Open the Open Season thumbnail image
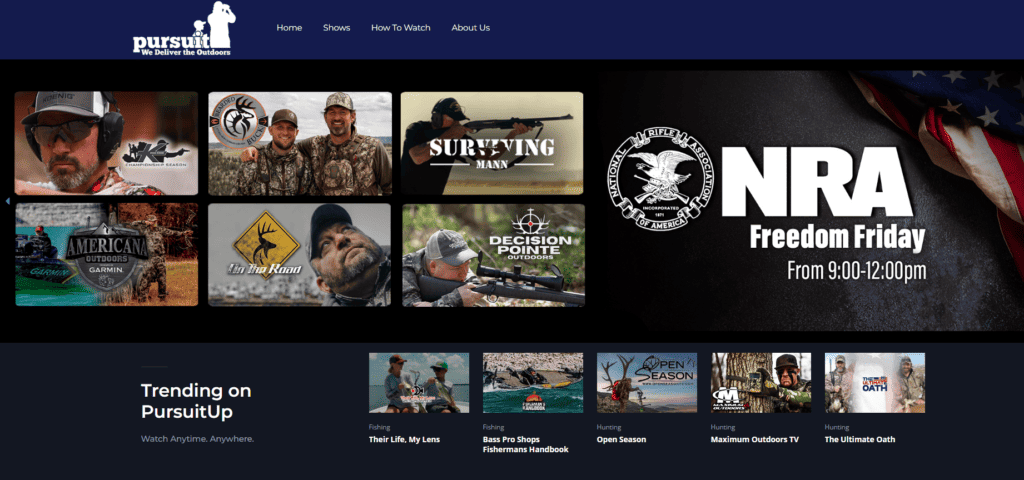1024x480 pixels. click(x=647, y=383)
